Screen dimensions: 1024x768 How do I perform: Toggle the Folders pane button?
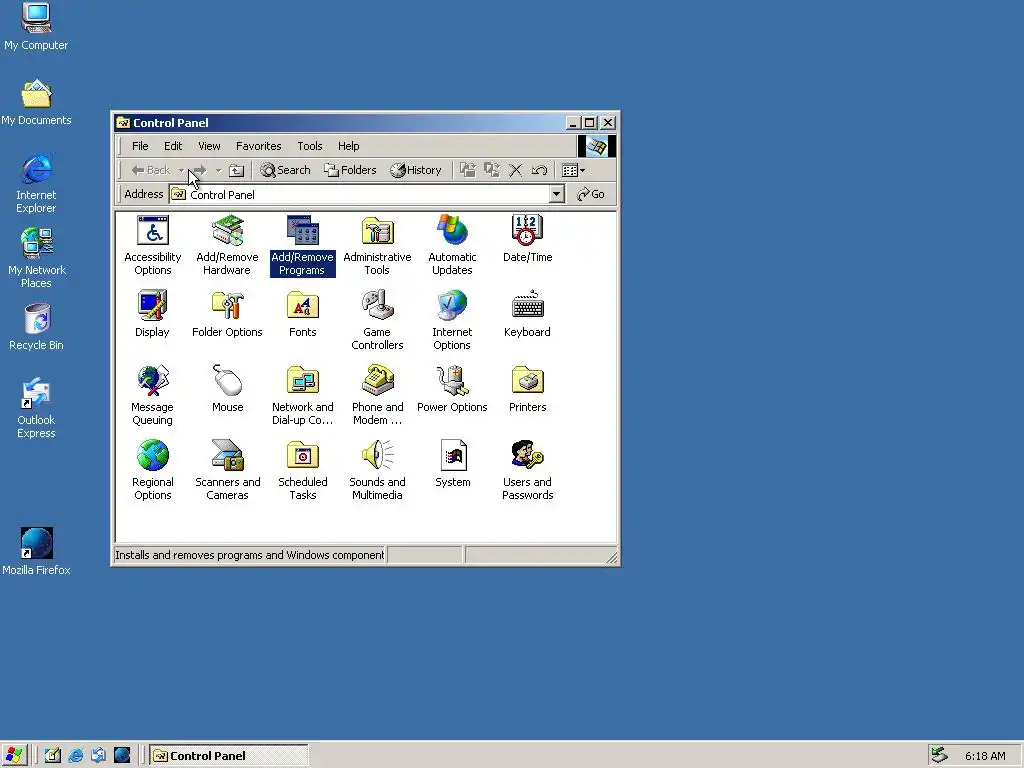[351, 170]
